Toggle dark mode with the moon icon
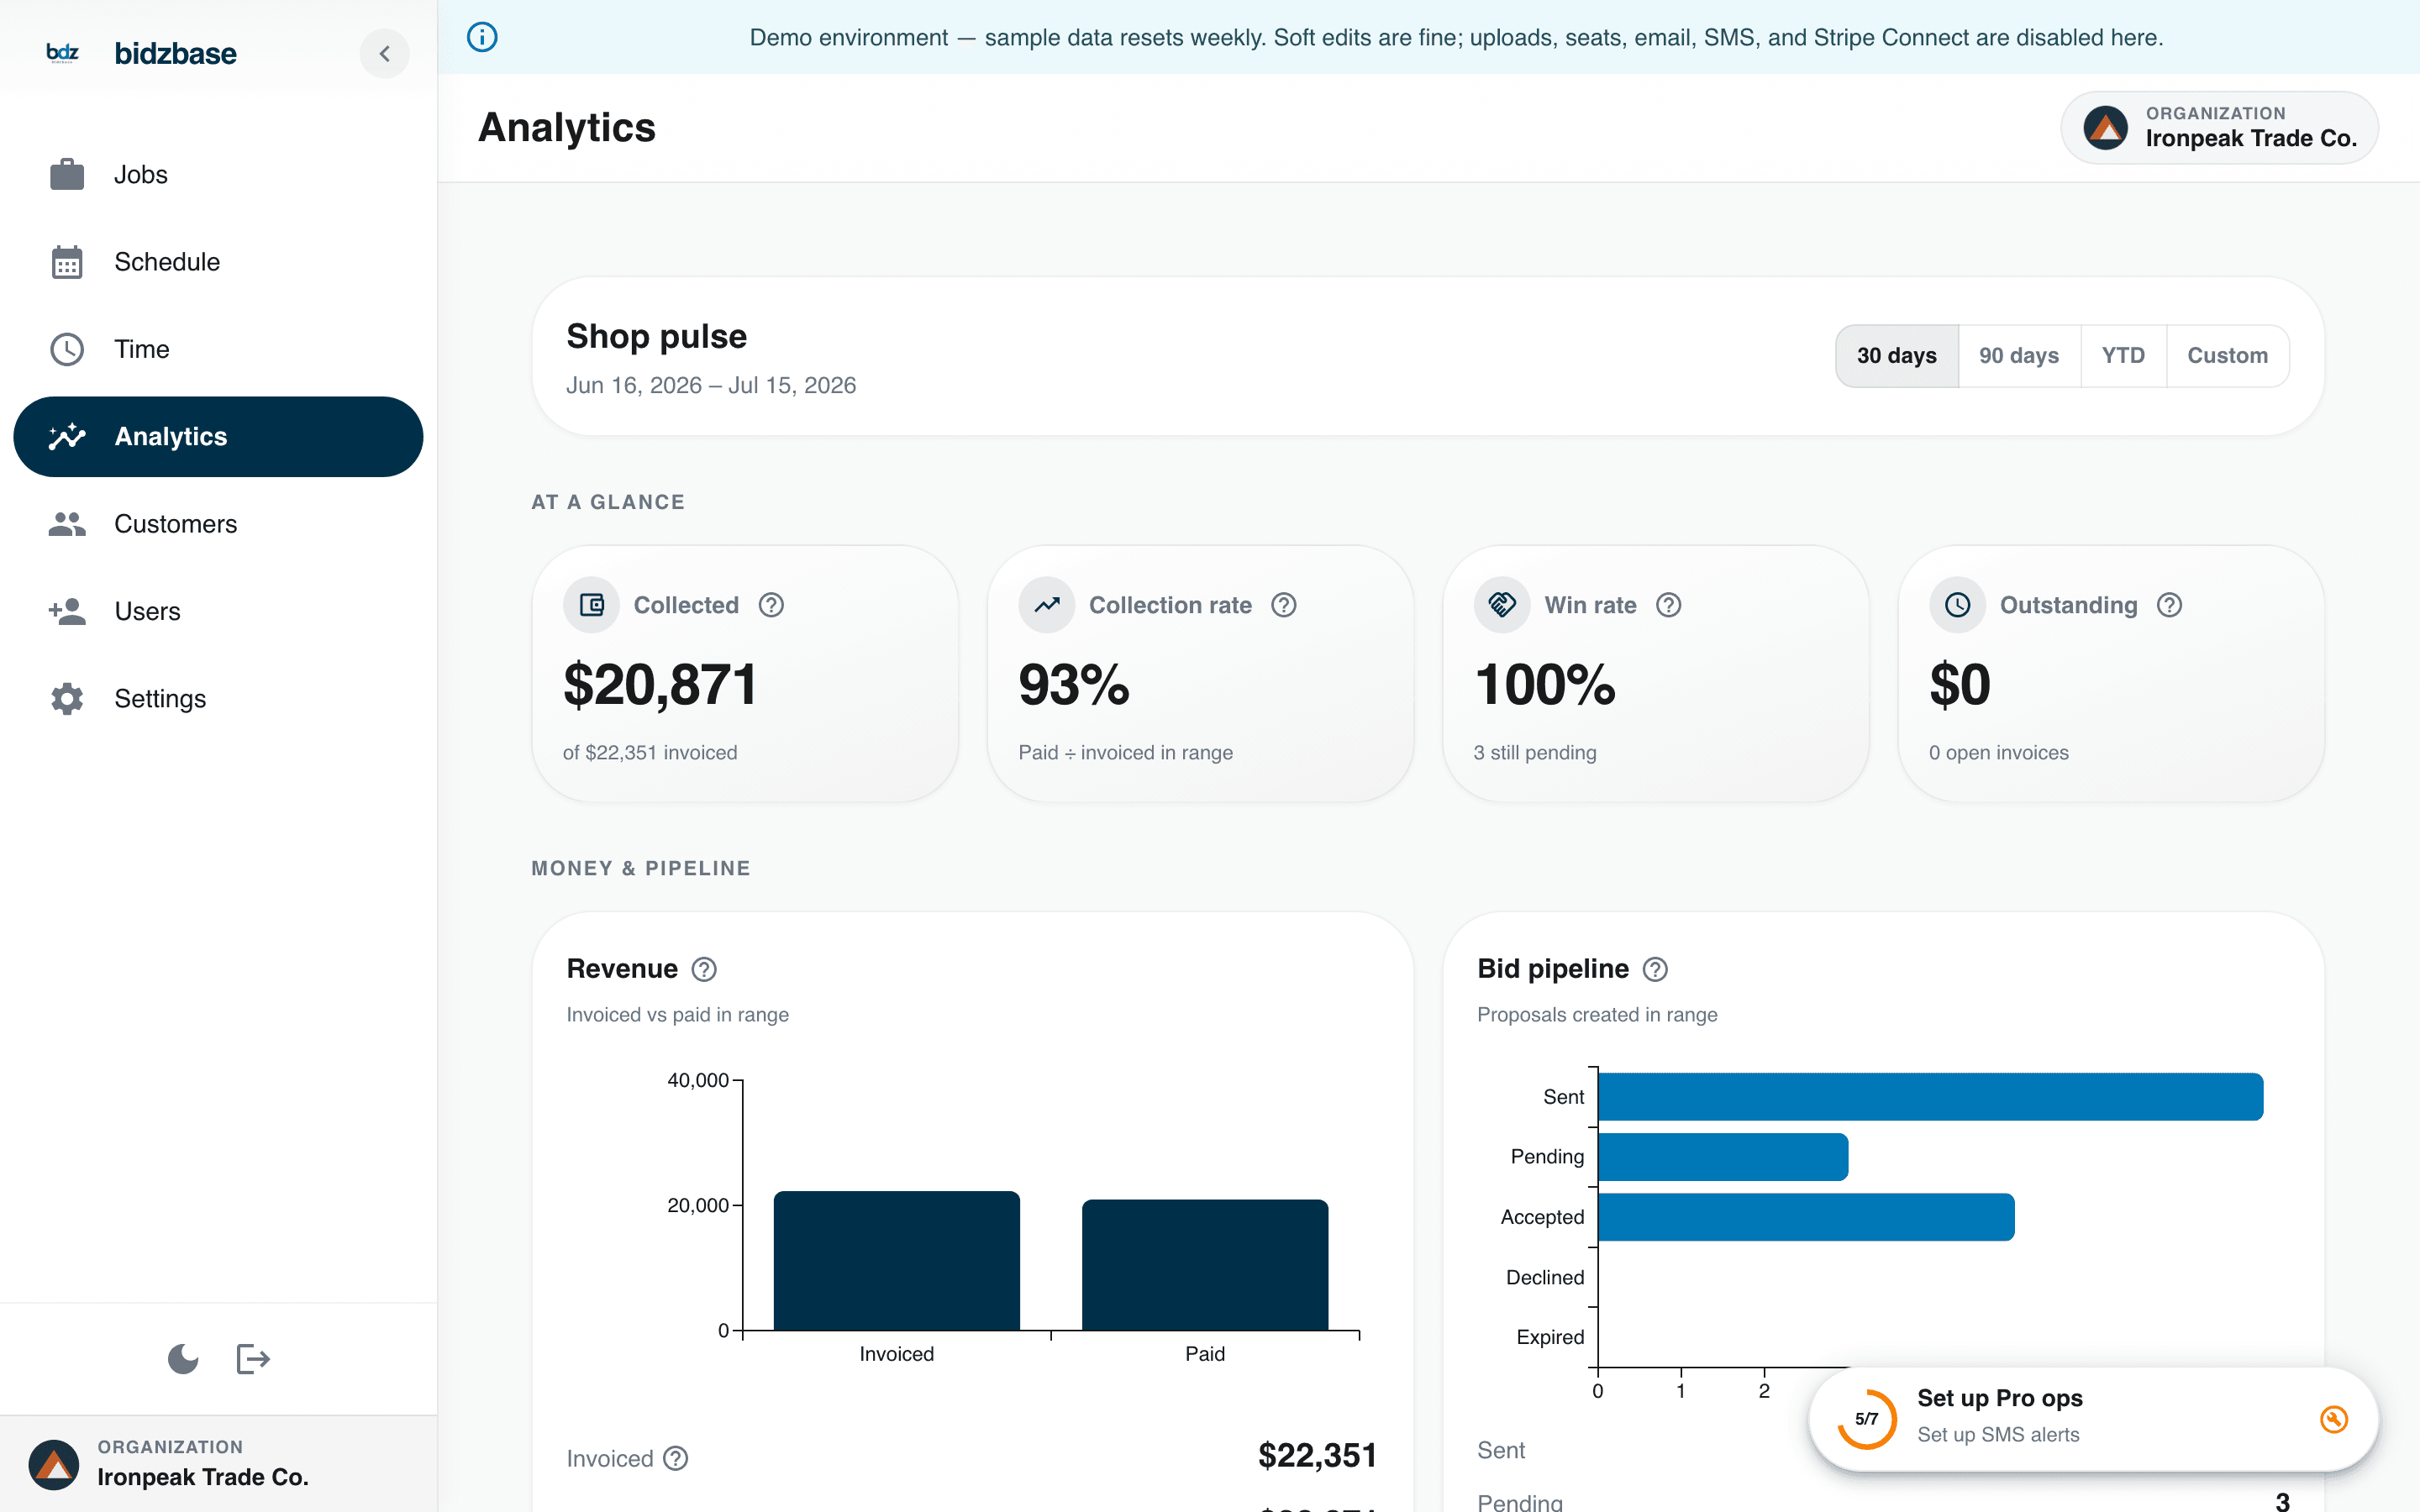This screenshot has width=2420, height=1512. click(x=183, y=1359)
